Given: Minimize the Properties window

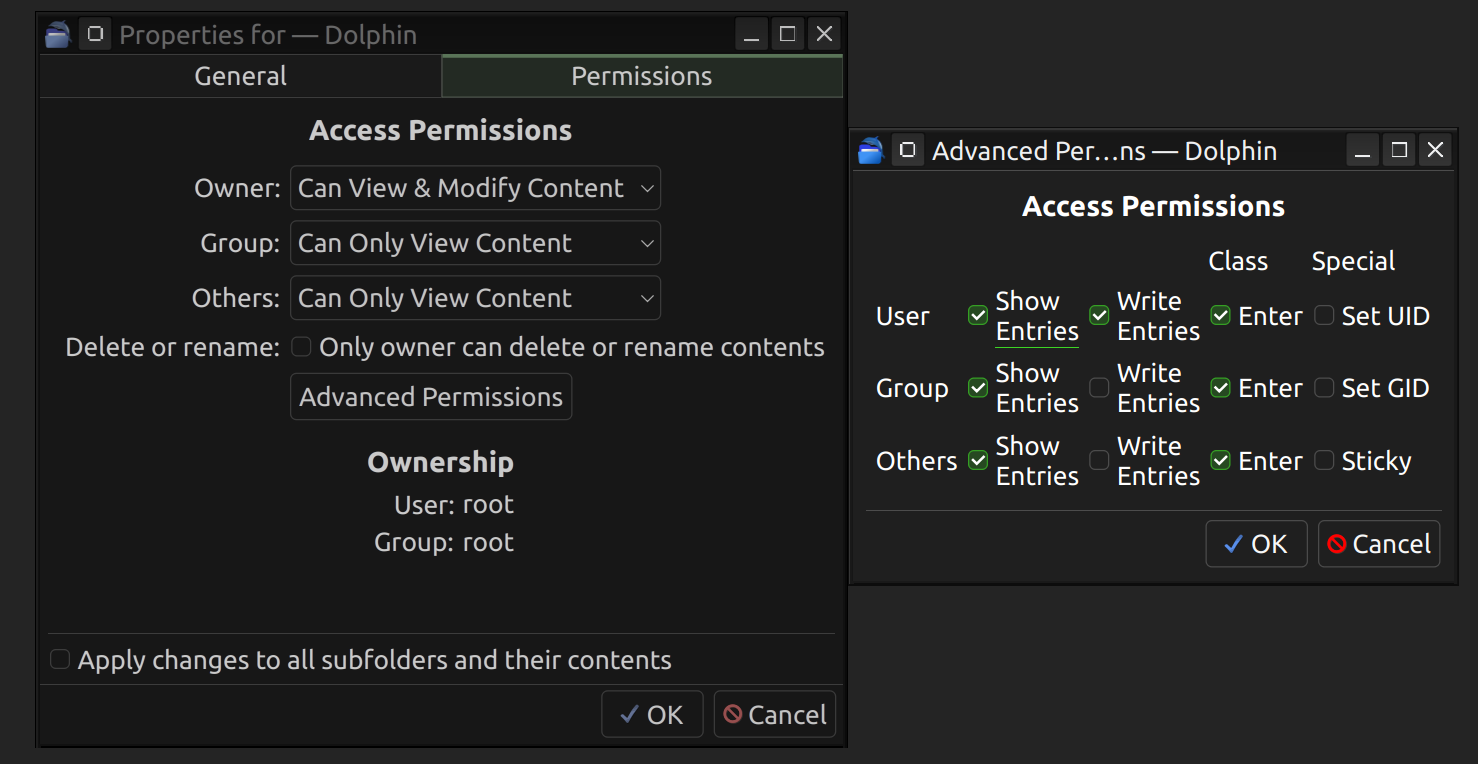Looking at the screenshot, I should tap(752, 35).
